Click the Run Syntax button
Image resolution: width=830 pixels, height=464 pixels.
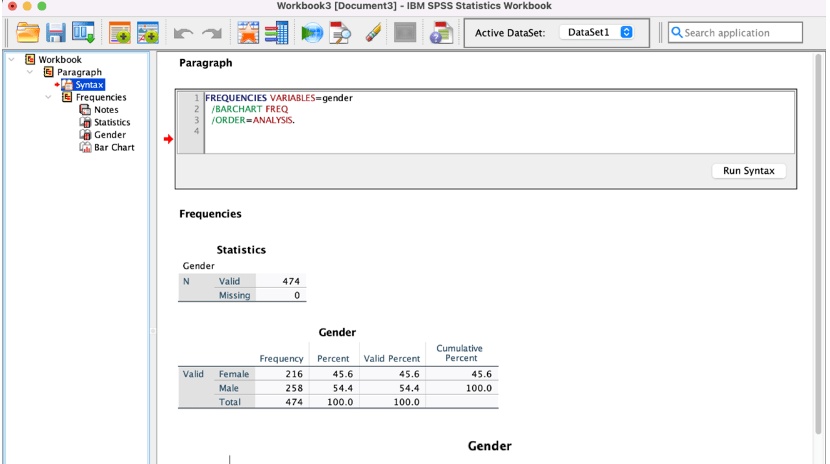pyautogui.click(x=748, y=171)
